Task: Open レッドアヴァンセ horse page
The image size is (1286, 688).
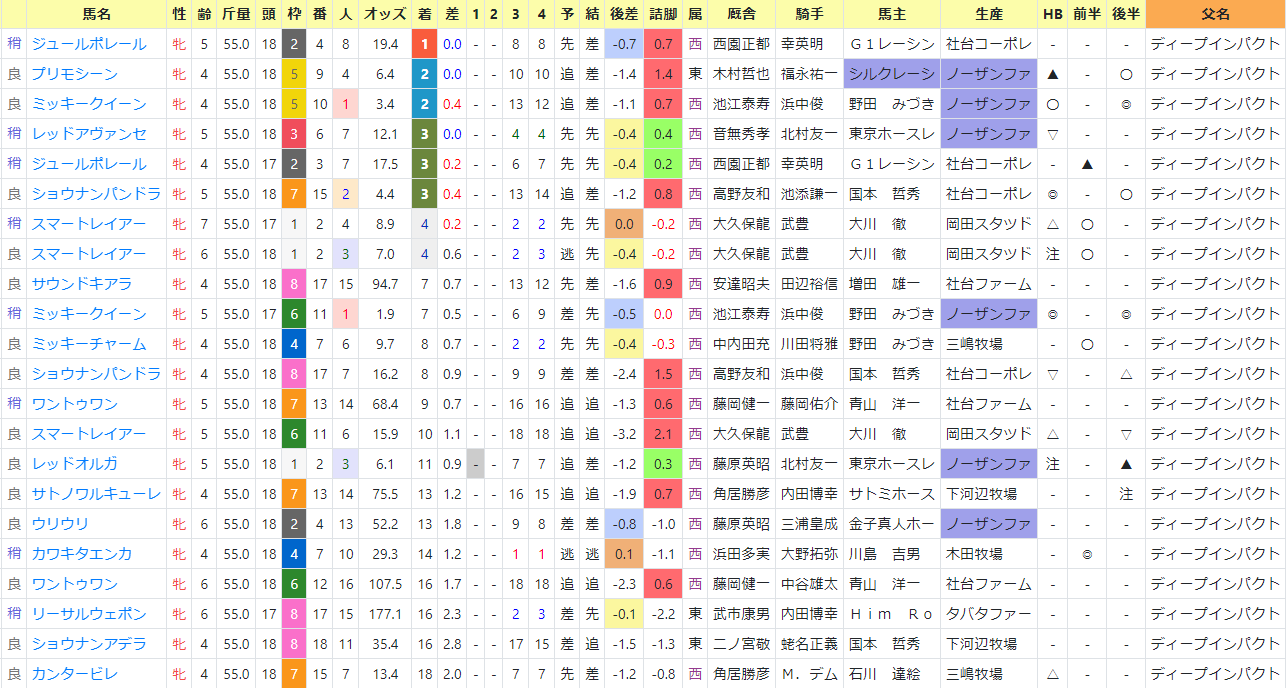Action: pyautogui.click(x=88, y=134)
